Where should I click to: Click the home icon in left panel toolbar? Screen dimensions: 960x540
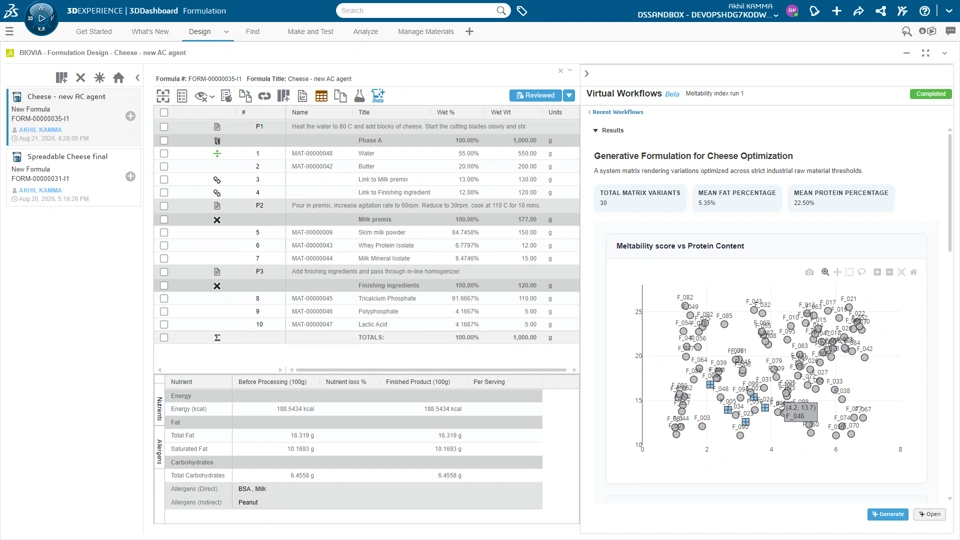click(118, 78)
